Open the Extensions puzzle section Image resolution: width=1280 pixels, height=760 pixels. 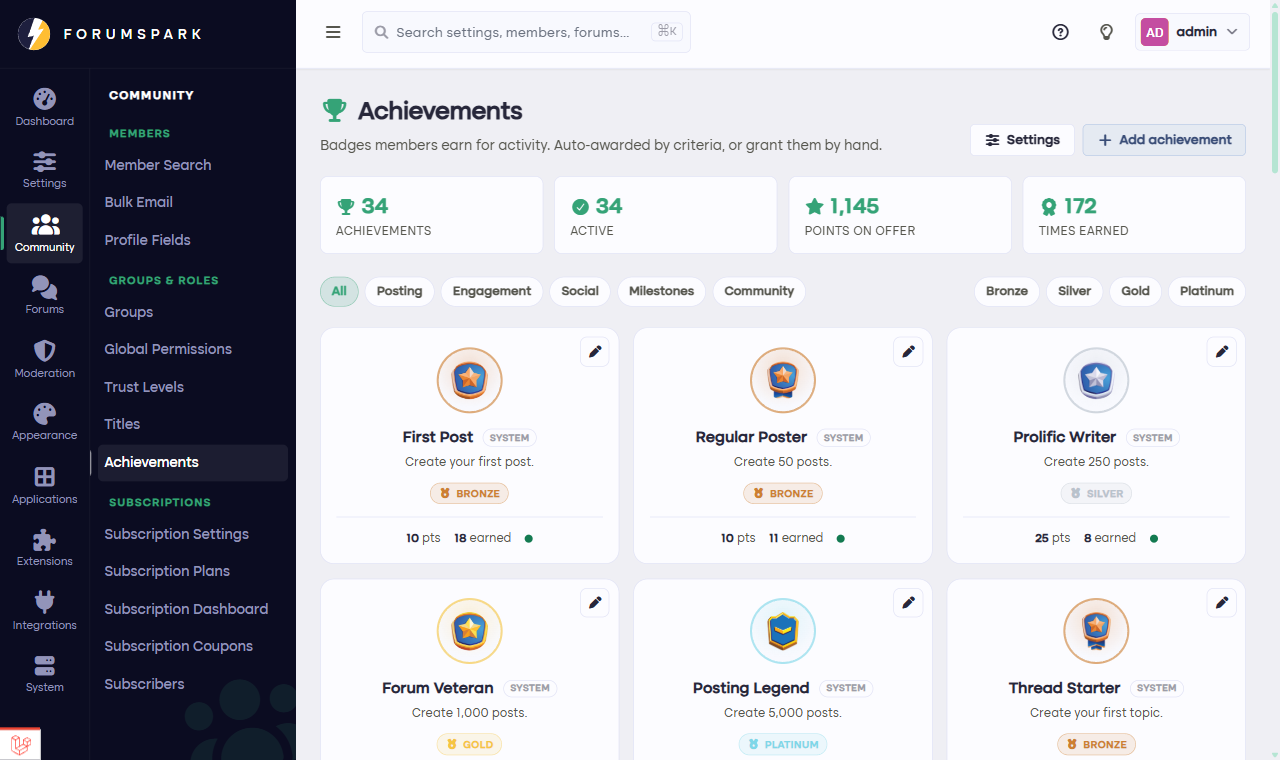coord(44,548)
